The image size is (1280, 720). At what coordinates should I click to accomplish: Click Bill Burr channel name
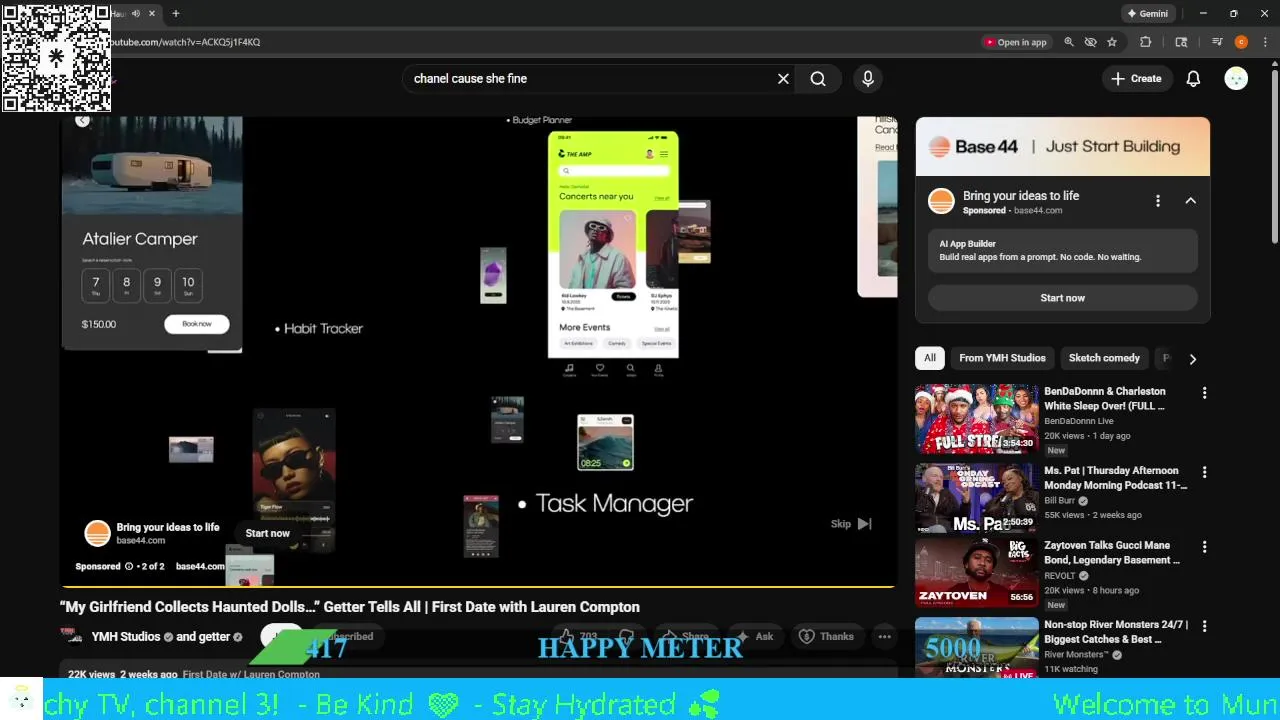click(x=1059, y=501)
